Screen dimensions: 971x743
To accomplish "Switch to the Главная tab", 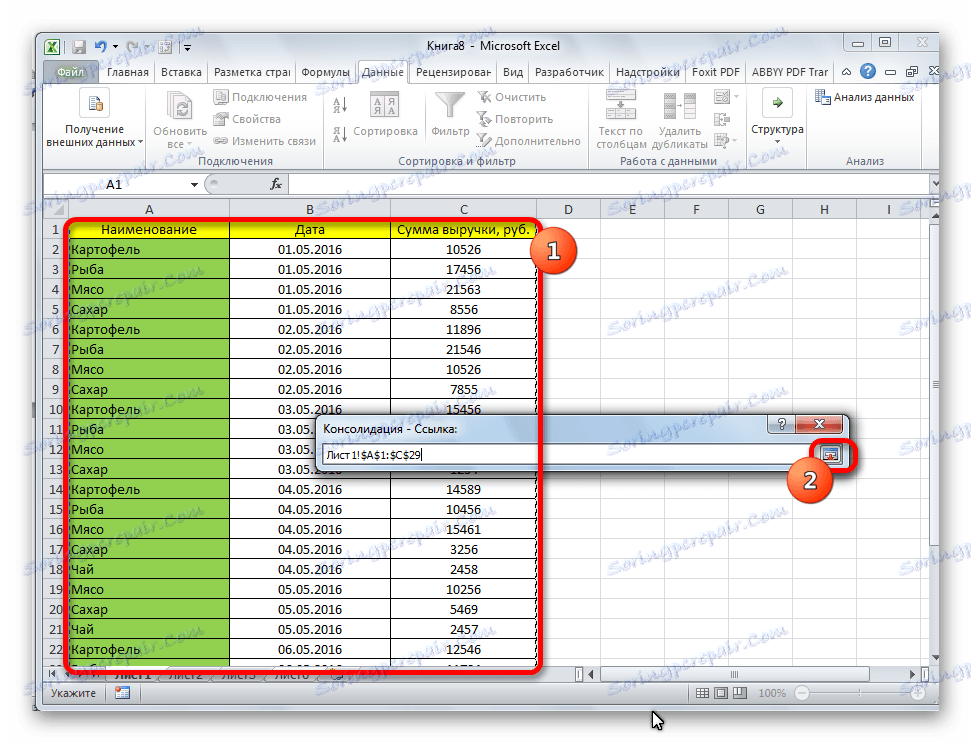I will click(128, 72).
